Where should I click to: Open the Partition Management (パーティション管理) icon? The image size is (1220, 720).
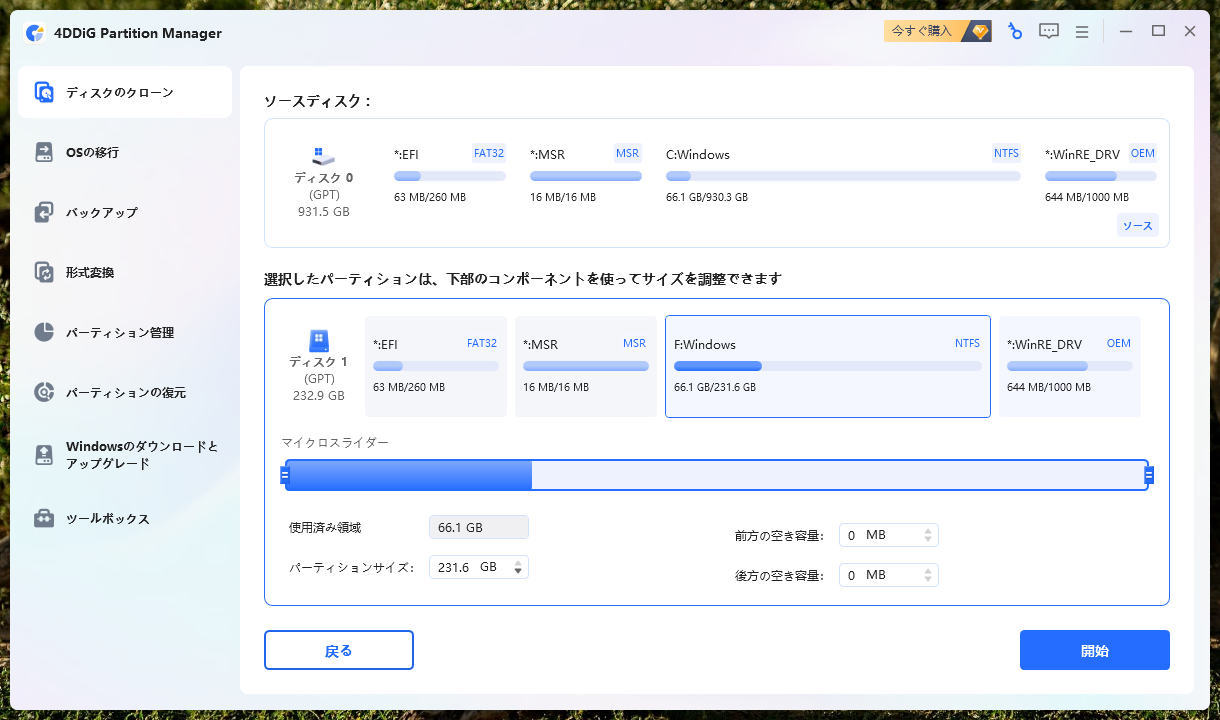pos(44,332)
